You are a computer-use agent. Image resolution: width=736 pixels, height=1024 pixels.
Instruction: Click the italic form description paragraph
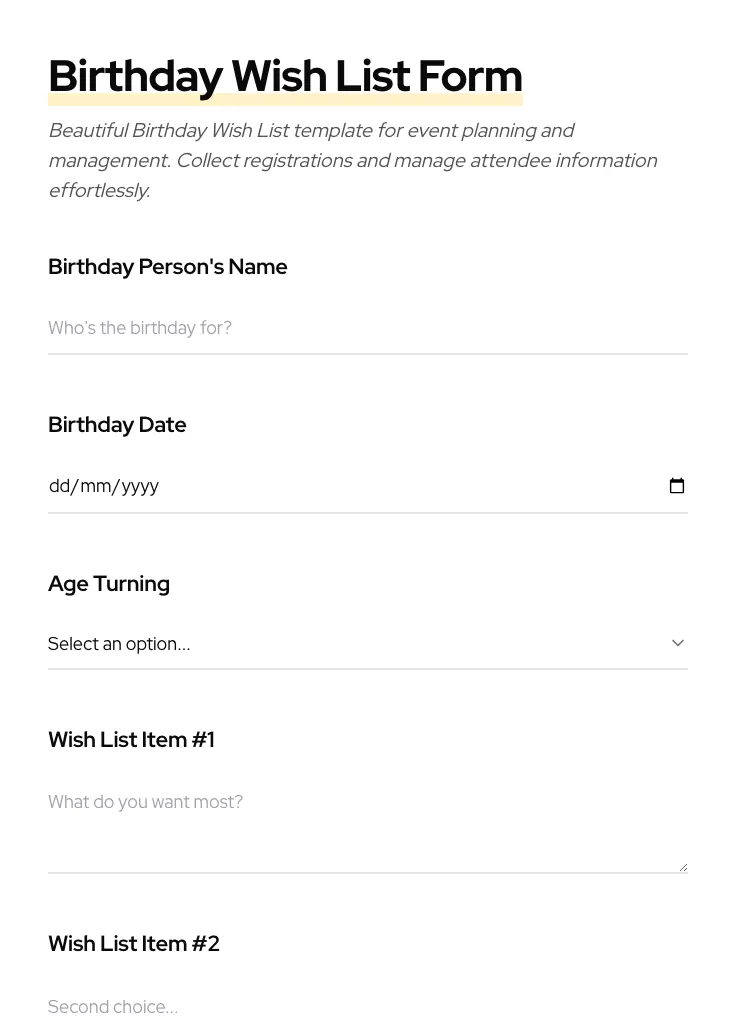(350, 160)
